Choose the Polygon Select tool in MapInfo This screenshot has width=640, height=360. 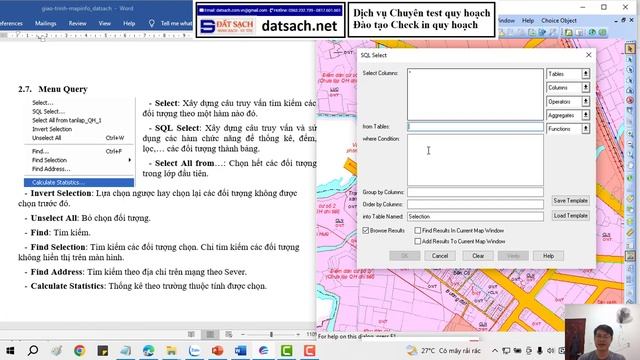click(630, 80)
